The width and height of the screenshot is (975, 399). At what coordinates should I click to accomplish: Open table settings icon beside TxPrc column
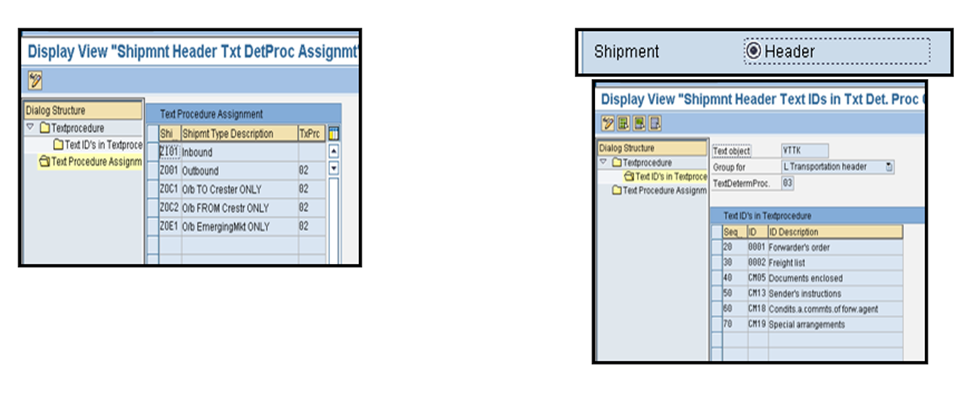(333, 134)
